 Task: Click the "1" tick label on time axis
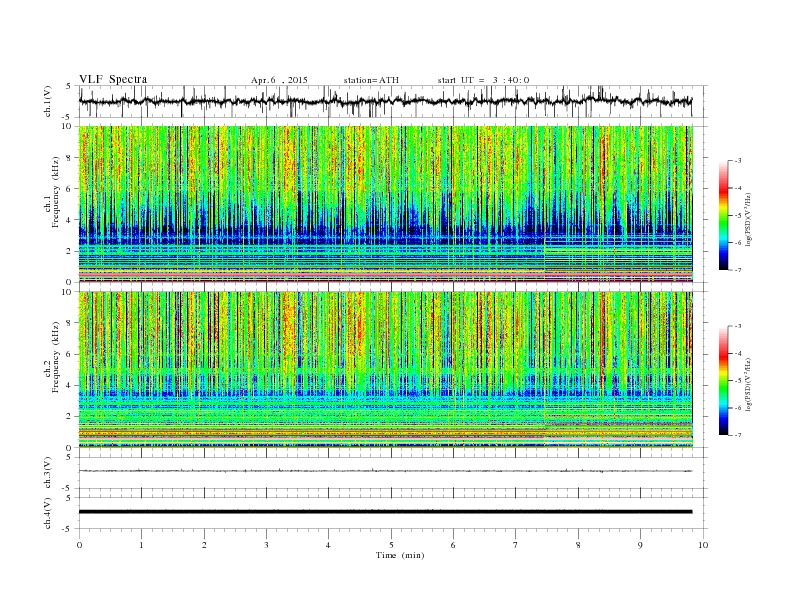[x=142, y=545]
